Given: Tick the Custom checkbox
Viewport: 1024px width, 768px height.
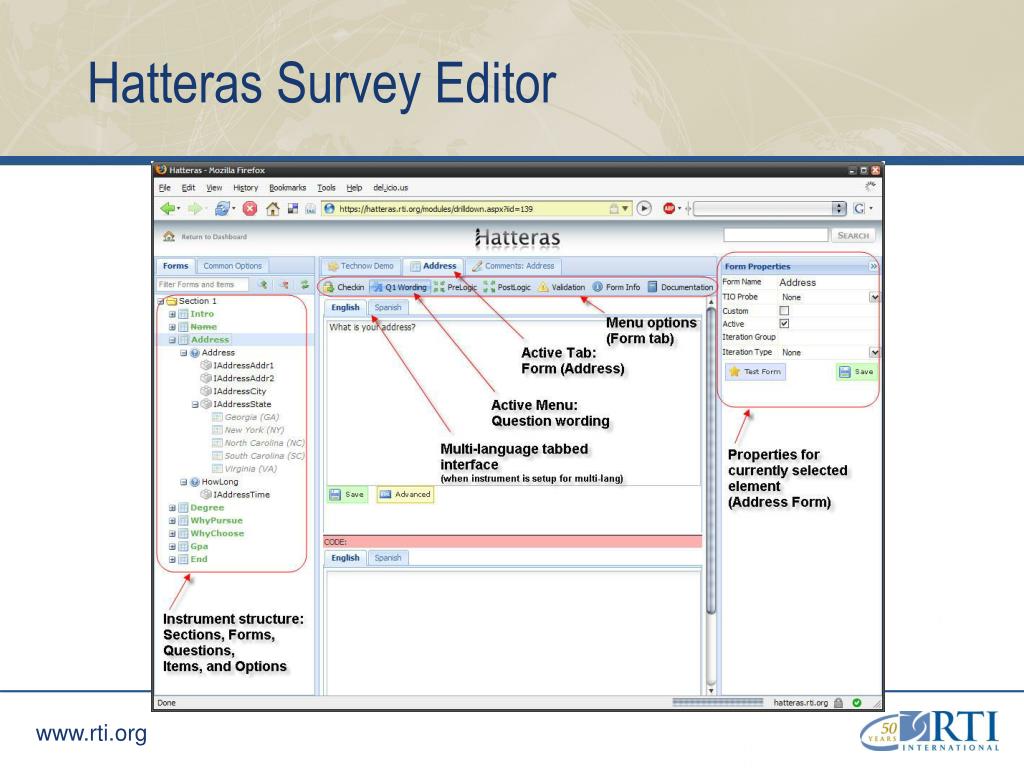Looking at the screenshot, I should click(784, 311).
